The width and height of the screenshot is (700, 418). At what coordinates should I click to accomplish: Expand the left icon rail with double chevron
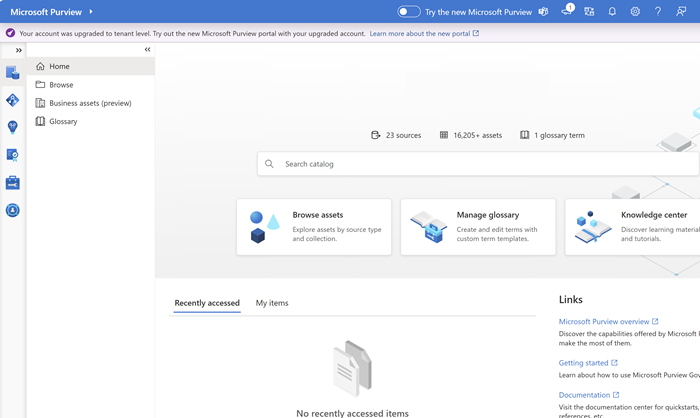tap(19, 50)
